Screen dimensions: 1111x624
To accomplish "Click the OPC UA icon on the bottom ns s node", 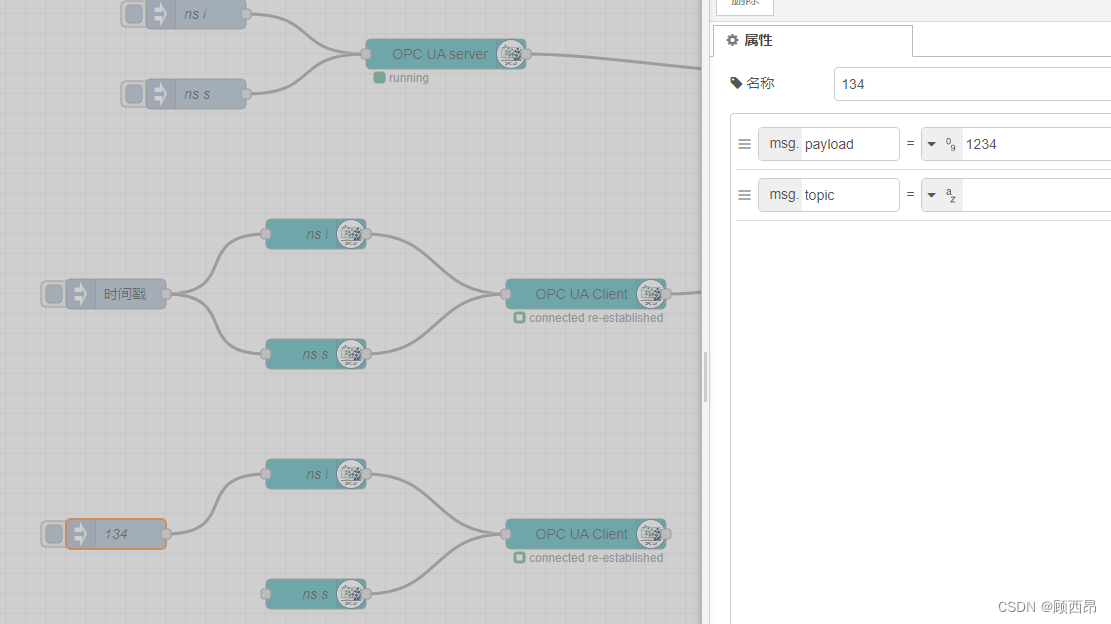I will tap(351, 594).
